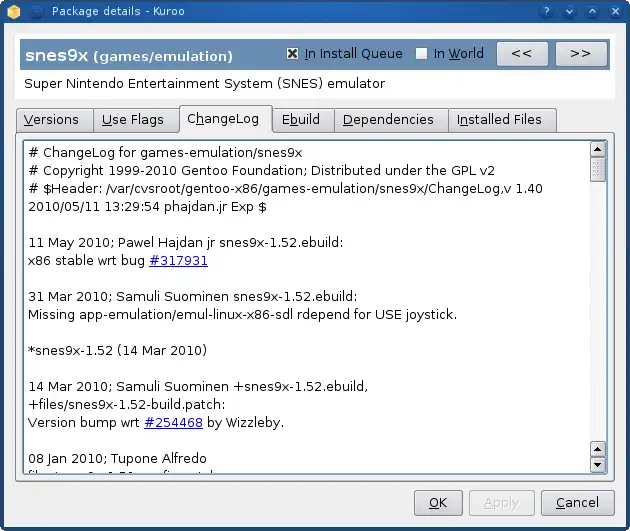Click the shade window down-arrow in title bar
The image size is (630, 531).
(569, 11)
